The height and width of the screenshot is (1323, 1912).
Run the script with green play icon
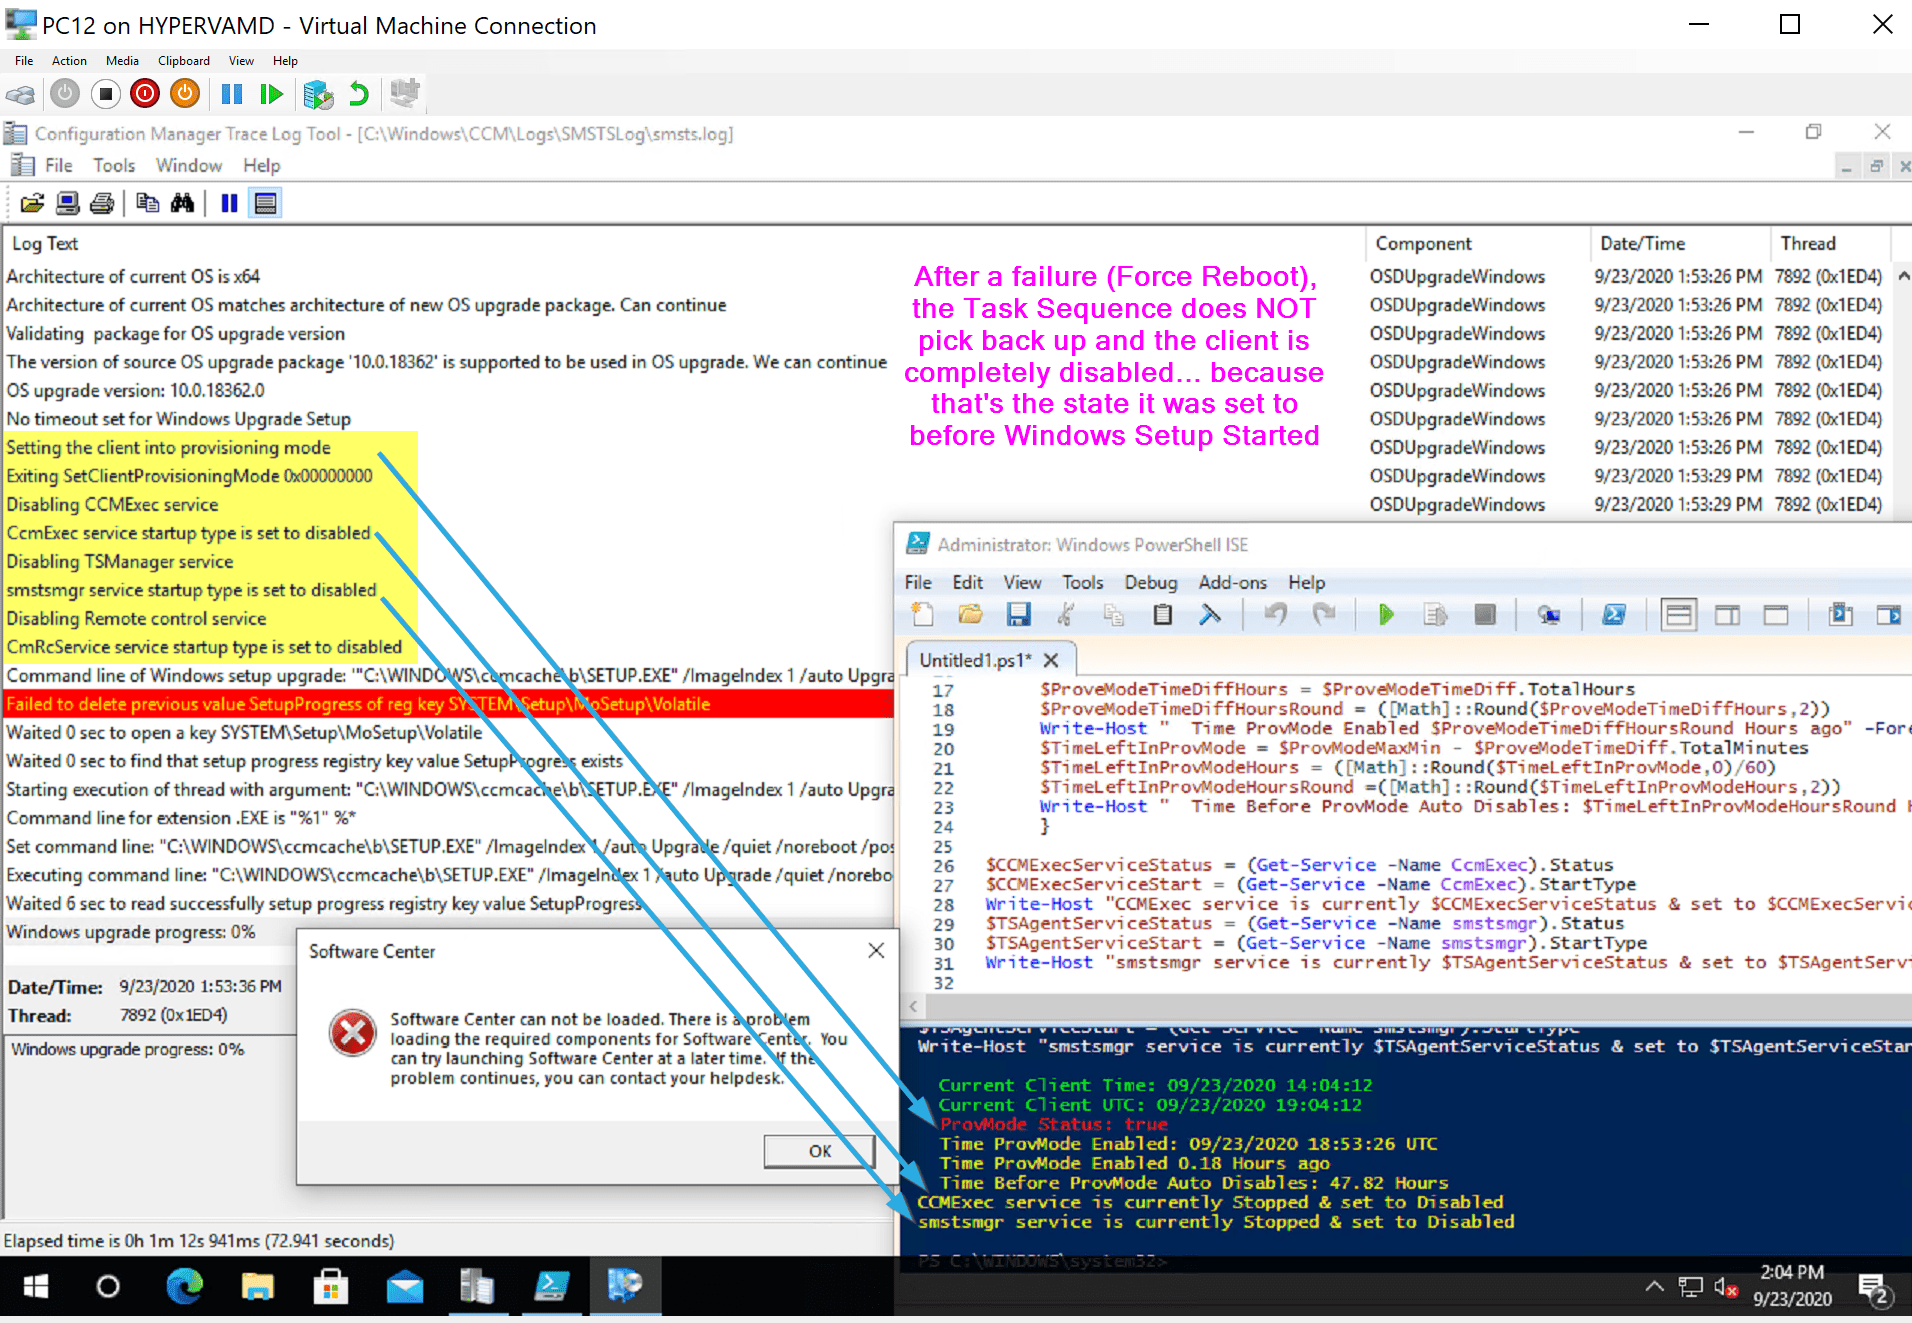point(1386,615)
